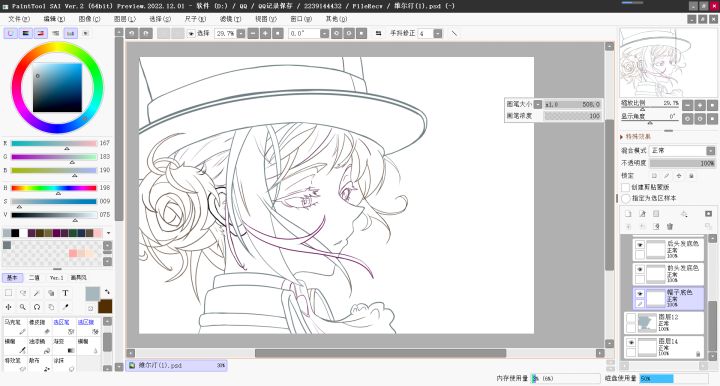Create a new linework layer
The width and height of the screenshot is (720, 386).
click(642, 214)
